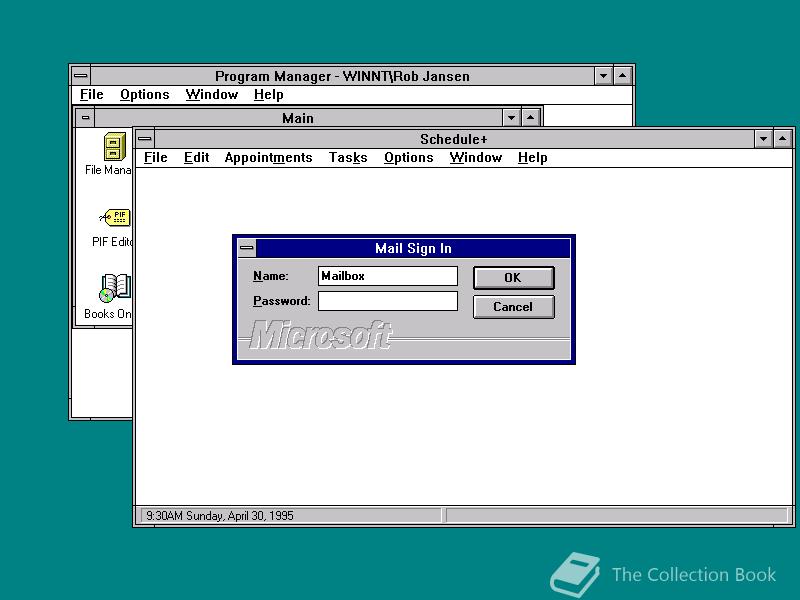This screenshot has width=800, height=600.
Task: Open the Edit menu in Schedule+
Action: (196, 157)
